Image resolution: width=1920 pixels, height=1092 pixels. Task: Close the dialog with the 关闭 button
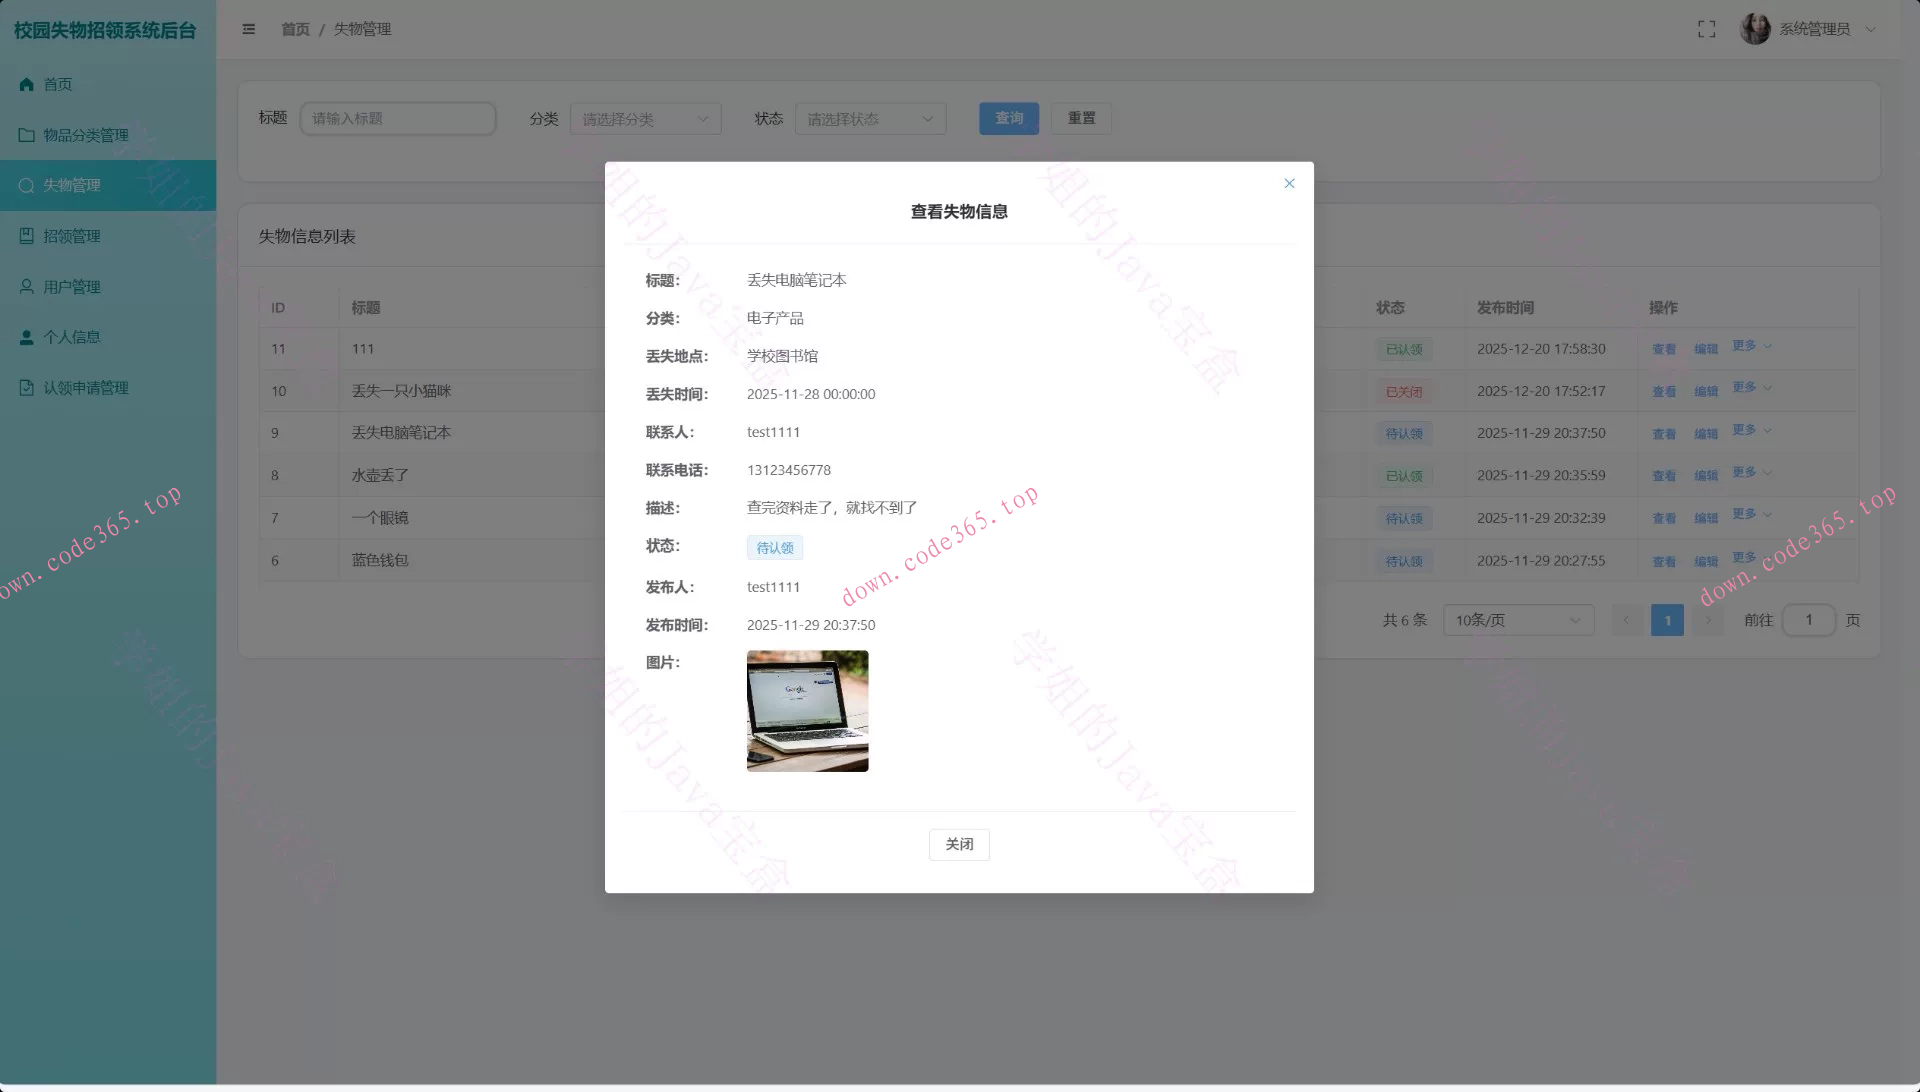(x=958, y=844)
